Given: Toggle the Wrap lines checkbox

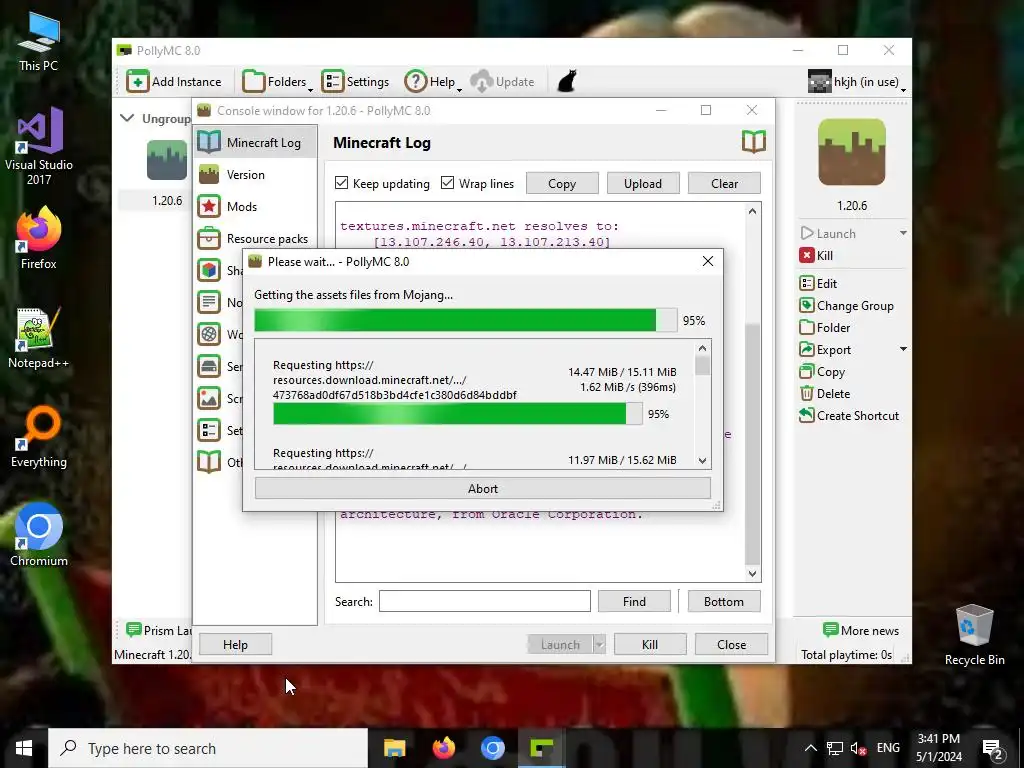Looking at the screenshot, I should (447, 183).
